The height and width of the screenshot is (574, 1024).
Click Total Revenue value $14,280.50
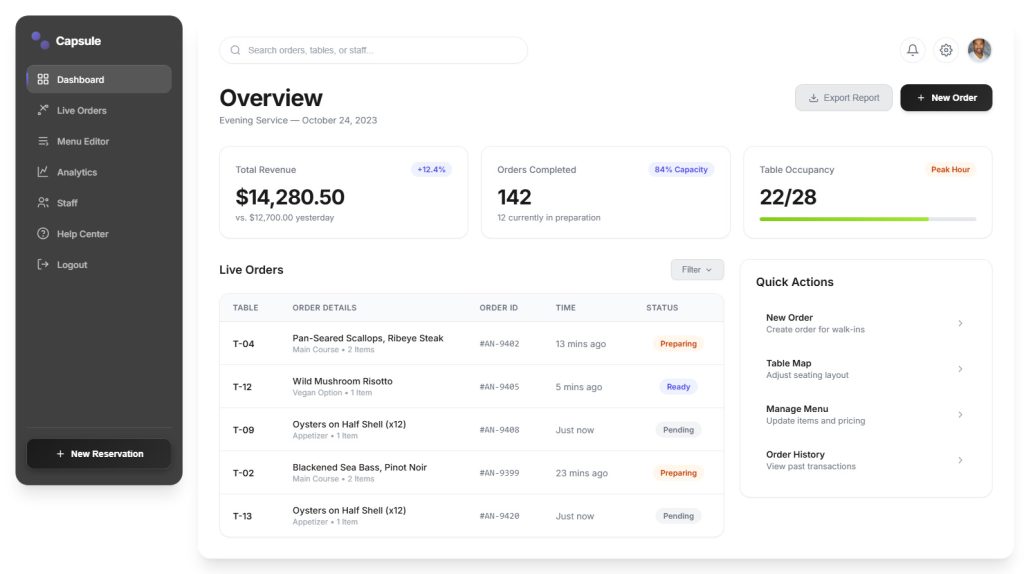290,197
